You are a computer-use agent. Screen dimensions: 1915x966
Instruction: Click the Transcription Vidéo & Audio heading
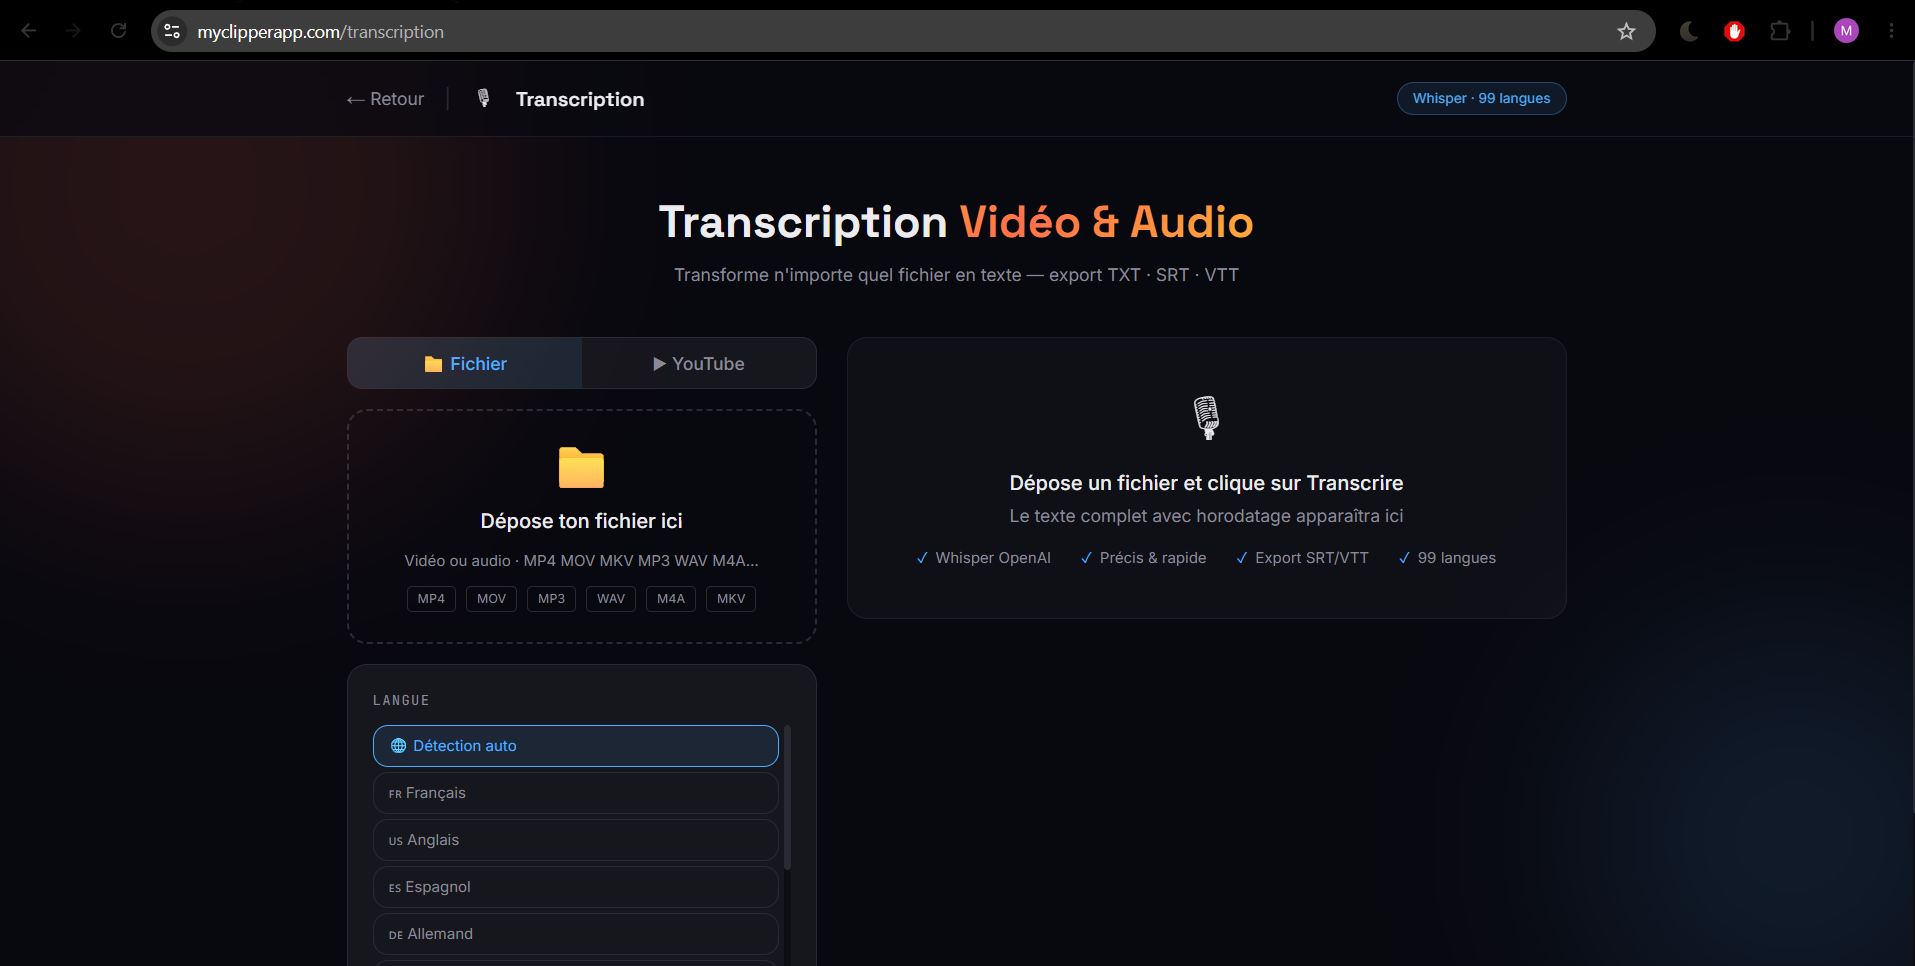coord(956,222)
